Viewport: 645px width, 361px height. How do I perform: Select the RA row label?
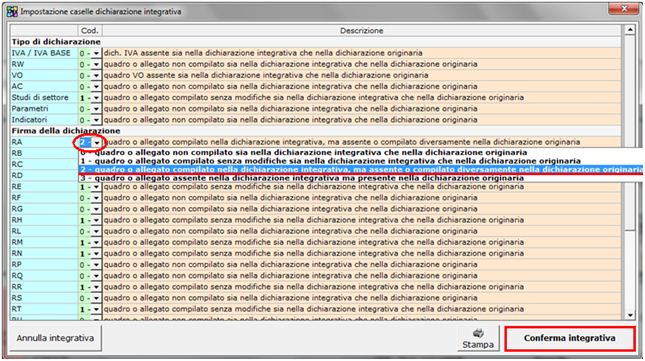(44, 142)
